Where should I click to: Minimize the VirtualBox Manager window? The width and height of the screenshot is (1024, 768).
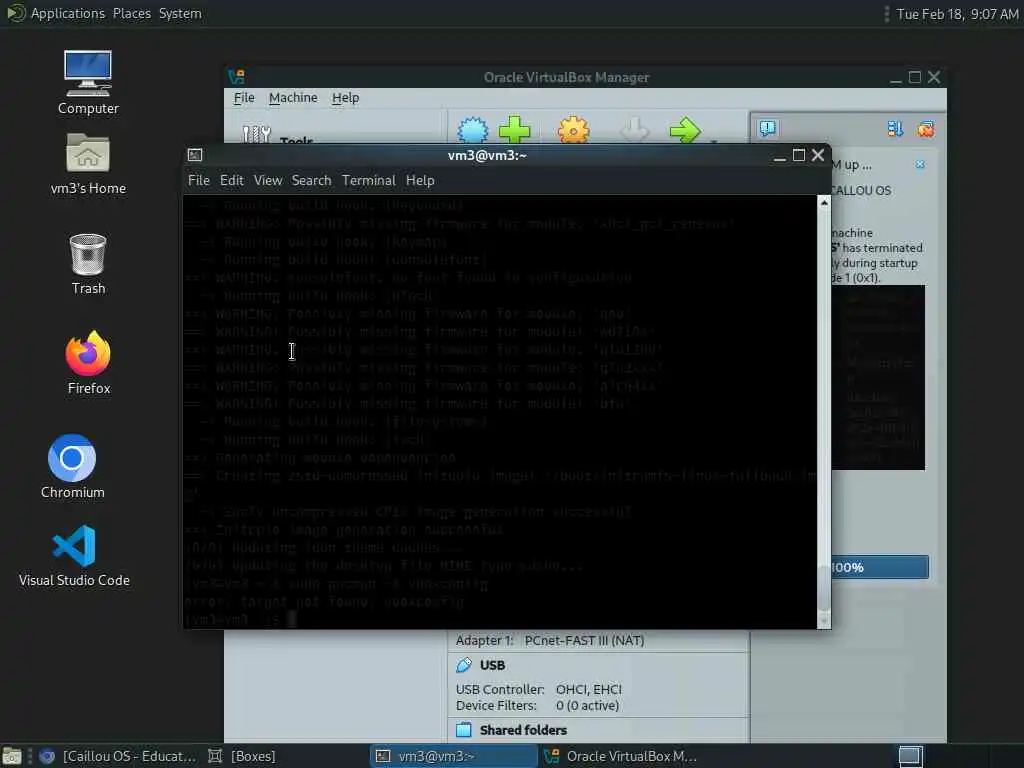tap(896, 78)
